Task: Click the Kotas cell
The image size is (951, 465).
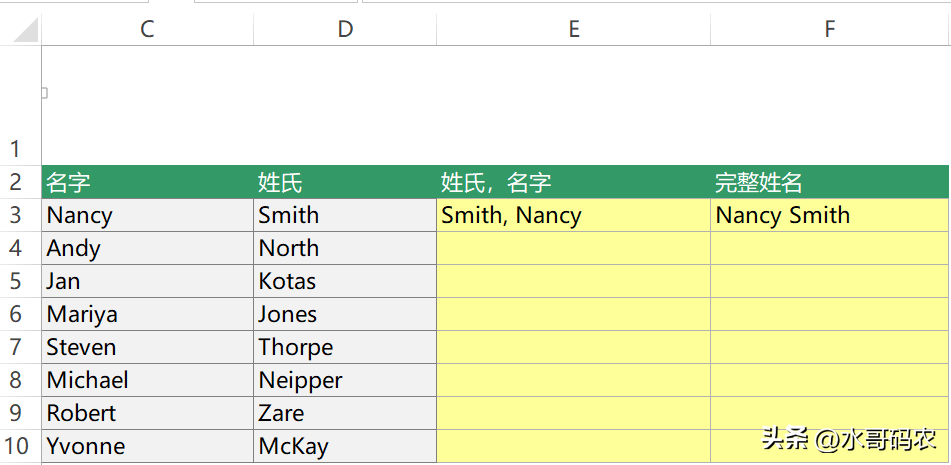Action: tap(345, 281)
